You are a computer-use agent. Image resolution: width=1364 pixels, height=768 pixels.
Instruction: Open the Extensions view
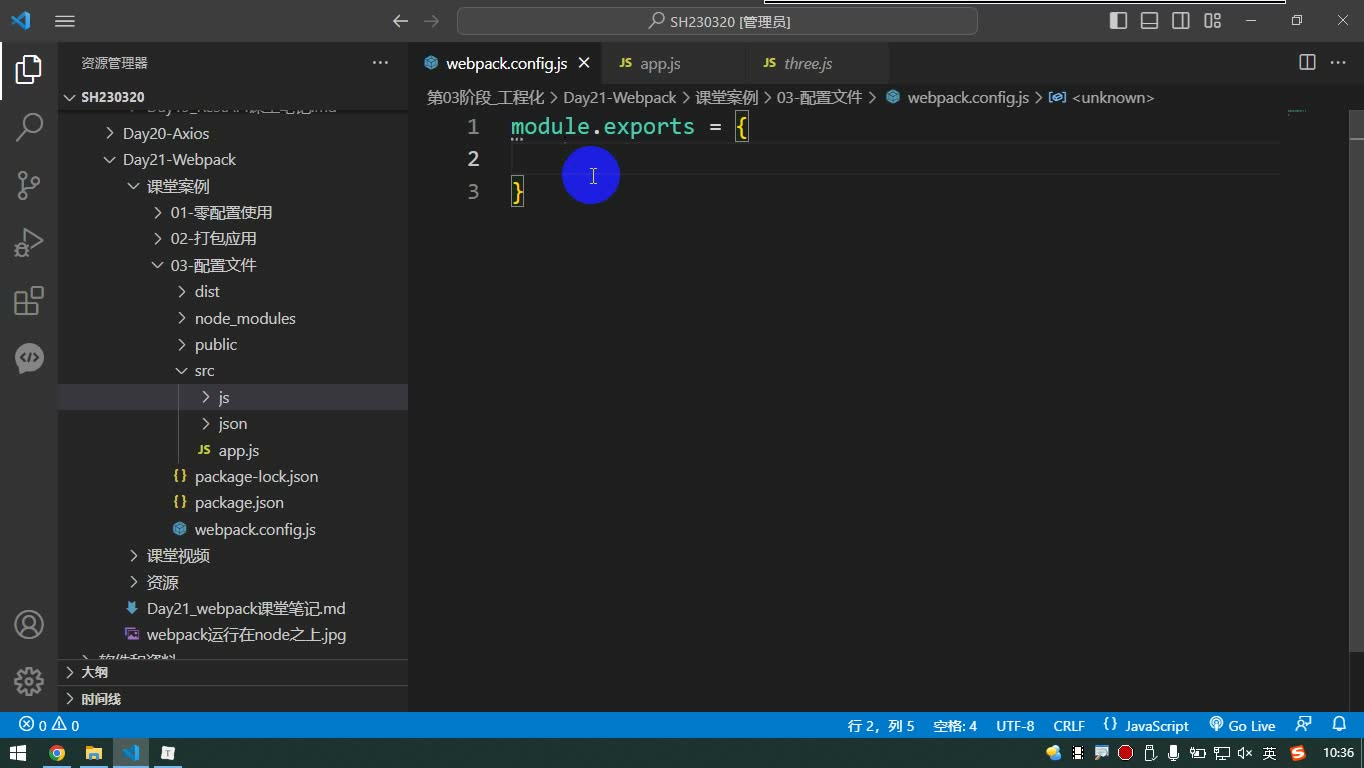click(x=29, y=301)
